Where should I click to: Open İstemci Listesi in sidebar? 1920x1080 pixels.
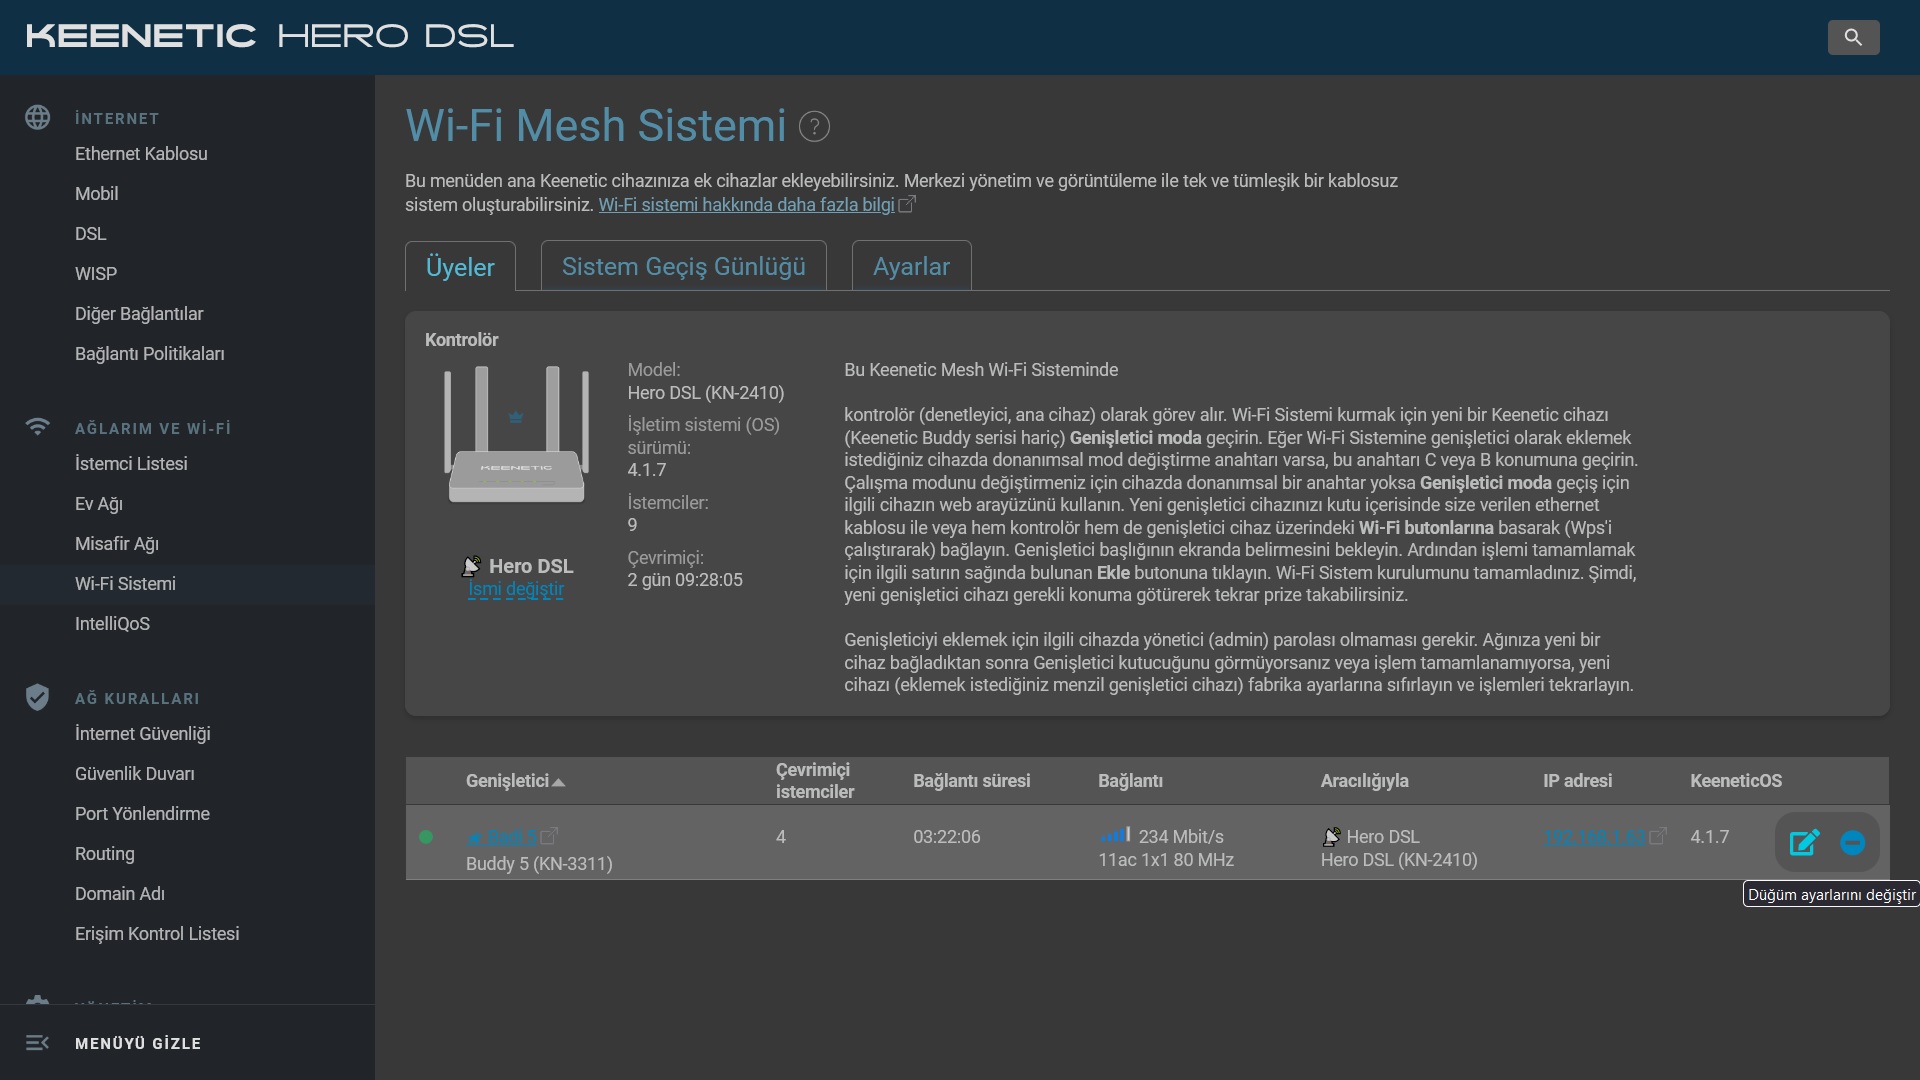click(131, 464)
